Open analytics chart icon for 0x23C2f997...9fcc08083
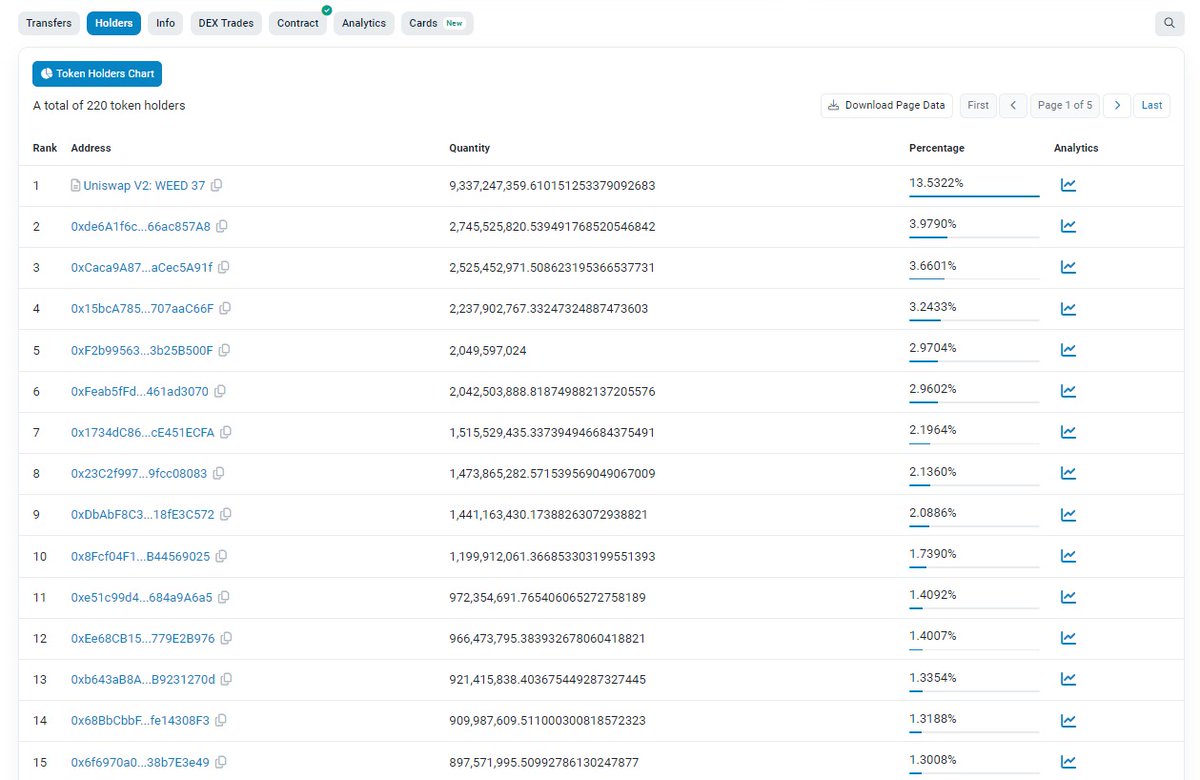Viewport: 1200px width, 780px height. coord(1068,473)
